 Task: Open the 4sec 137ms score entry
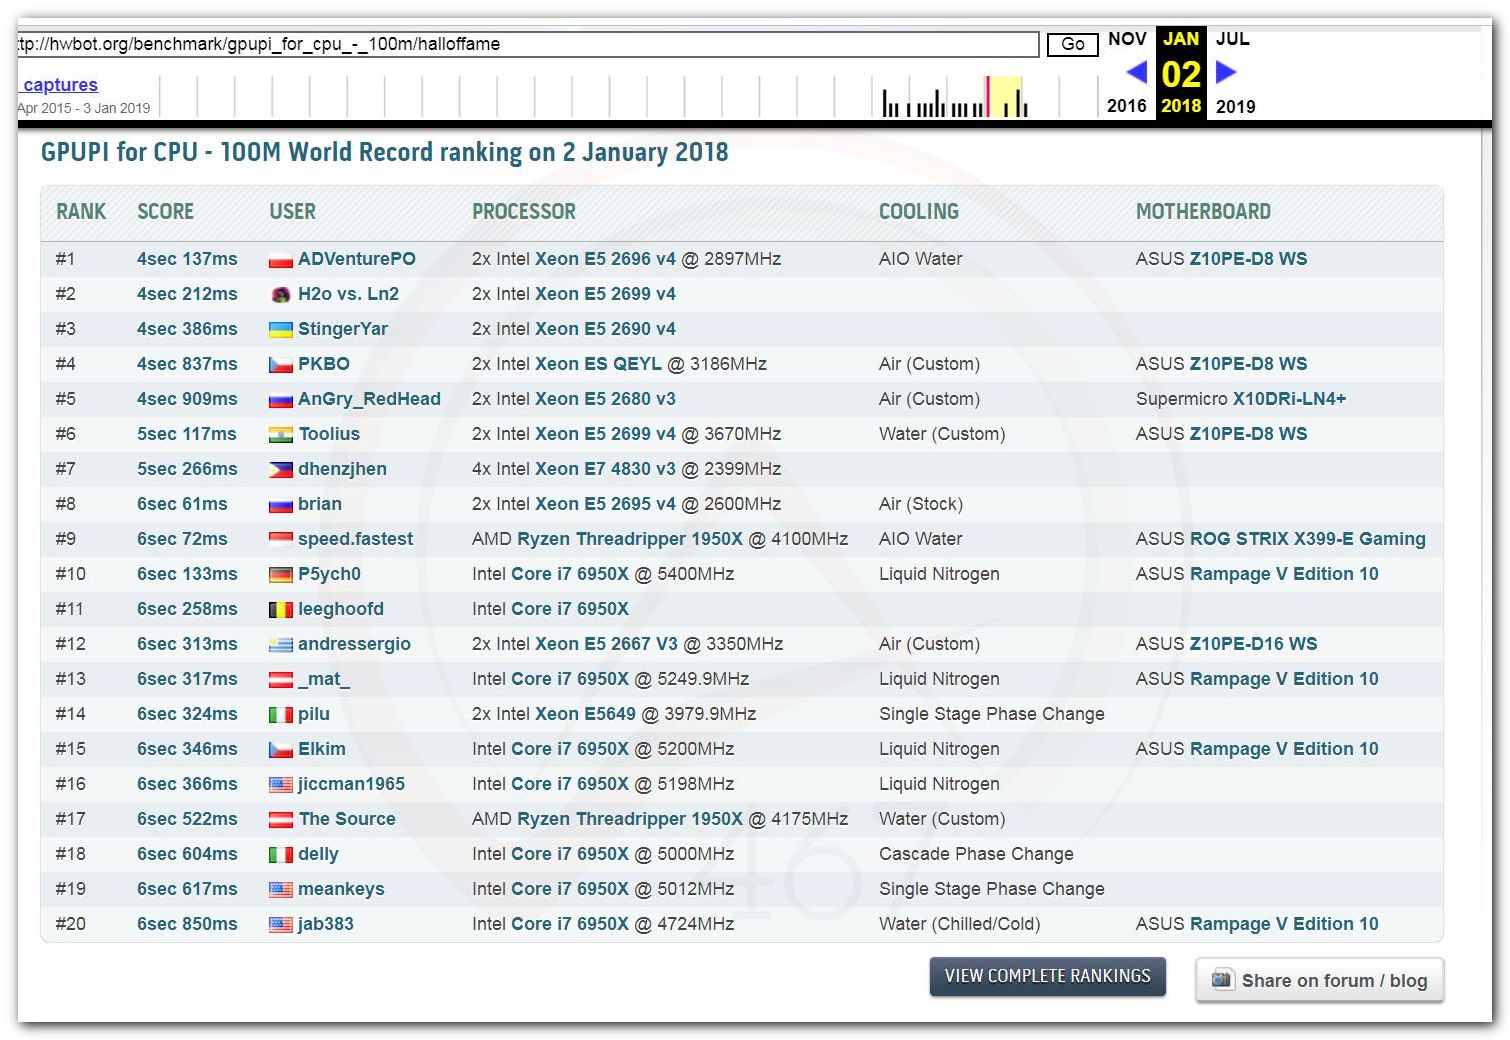click(187, 259)
